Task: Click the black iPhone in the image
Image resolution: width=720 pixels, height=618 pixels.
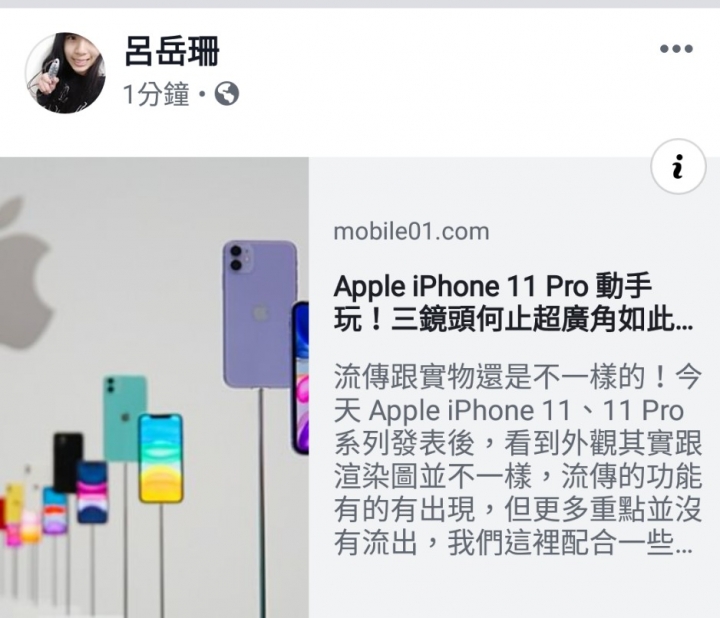Action: pos(68,461)
